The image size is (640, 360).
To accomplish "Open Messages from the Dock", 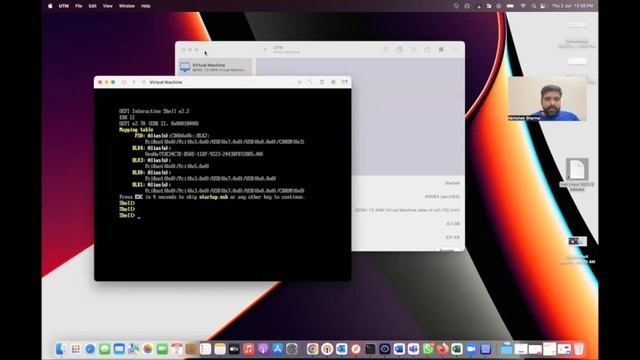I will point(104,349).
